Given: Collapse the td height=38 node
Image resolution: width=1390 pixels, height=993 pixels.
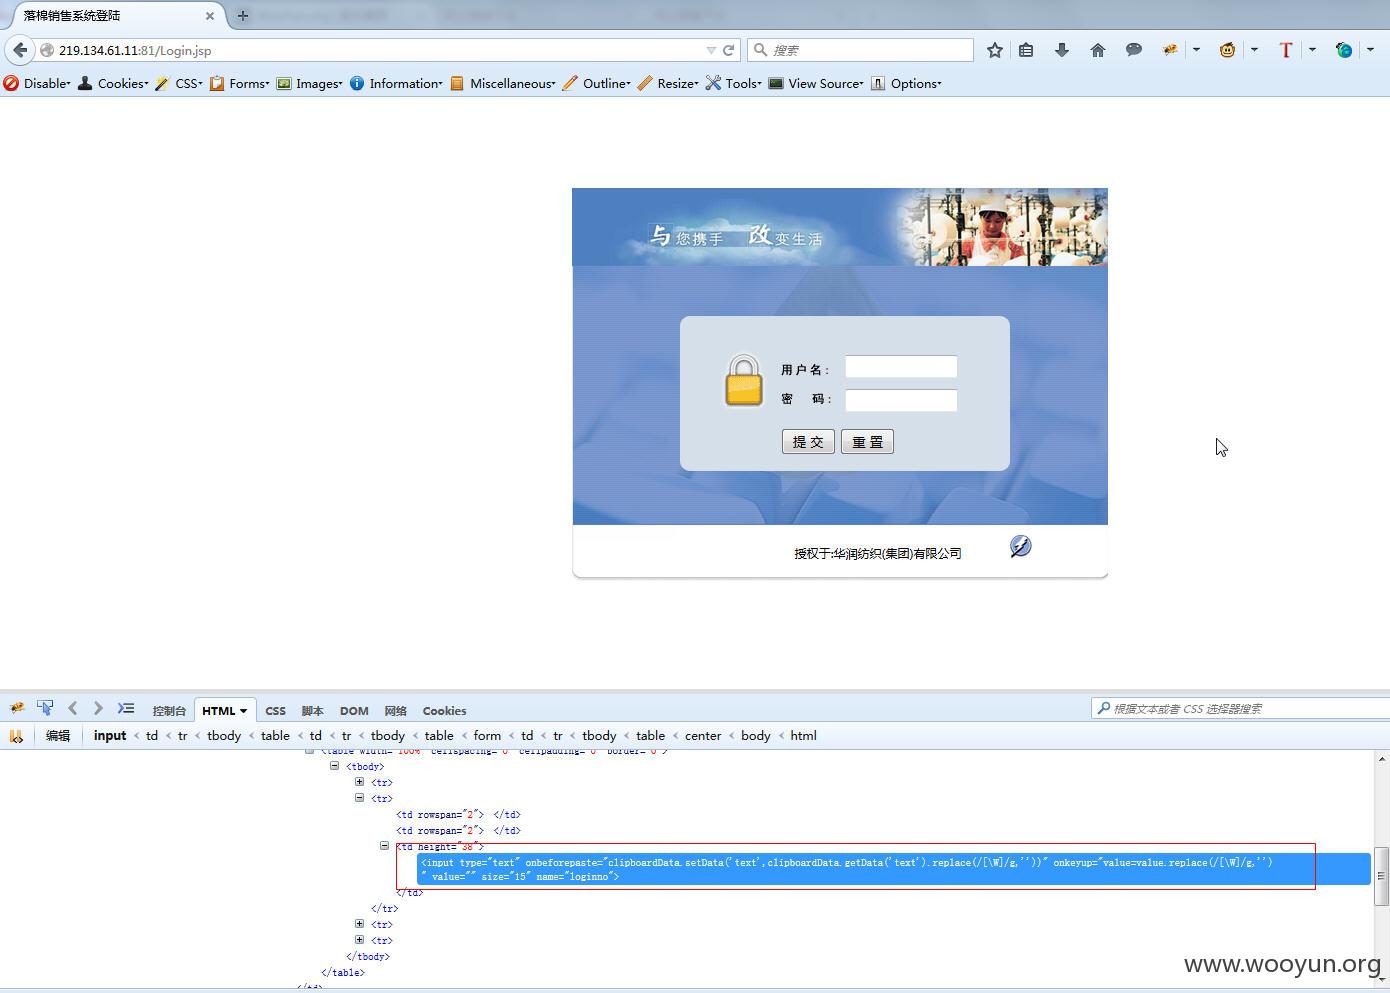Looking at the screenshot, I should pyautogui.click(x=384, y=846).
